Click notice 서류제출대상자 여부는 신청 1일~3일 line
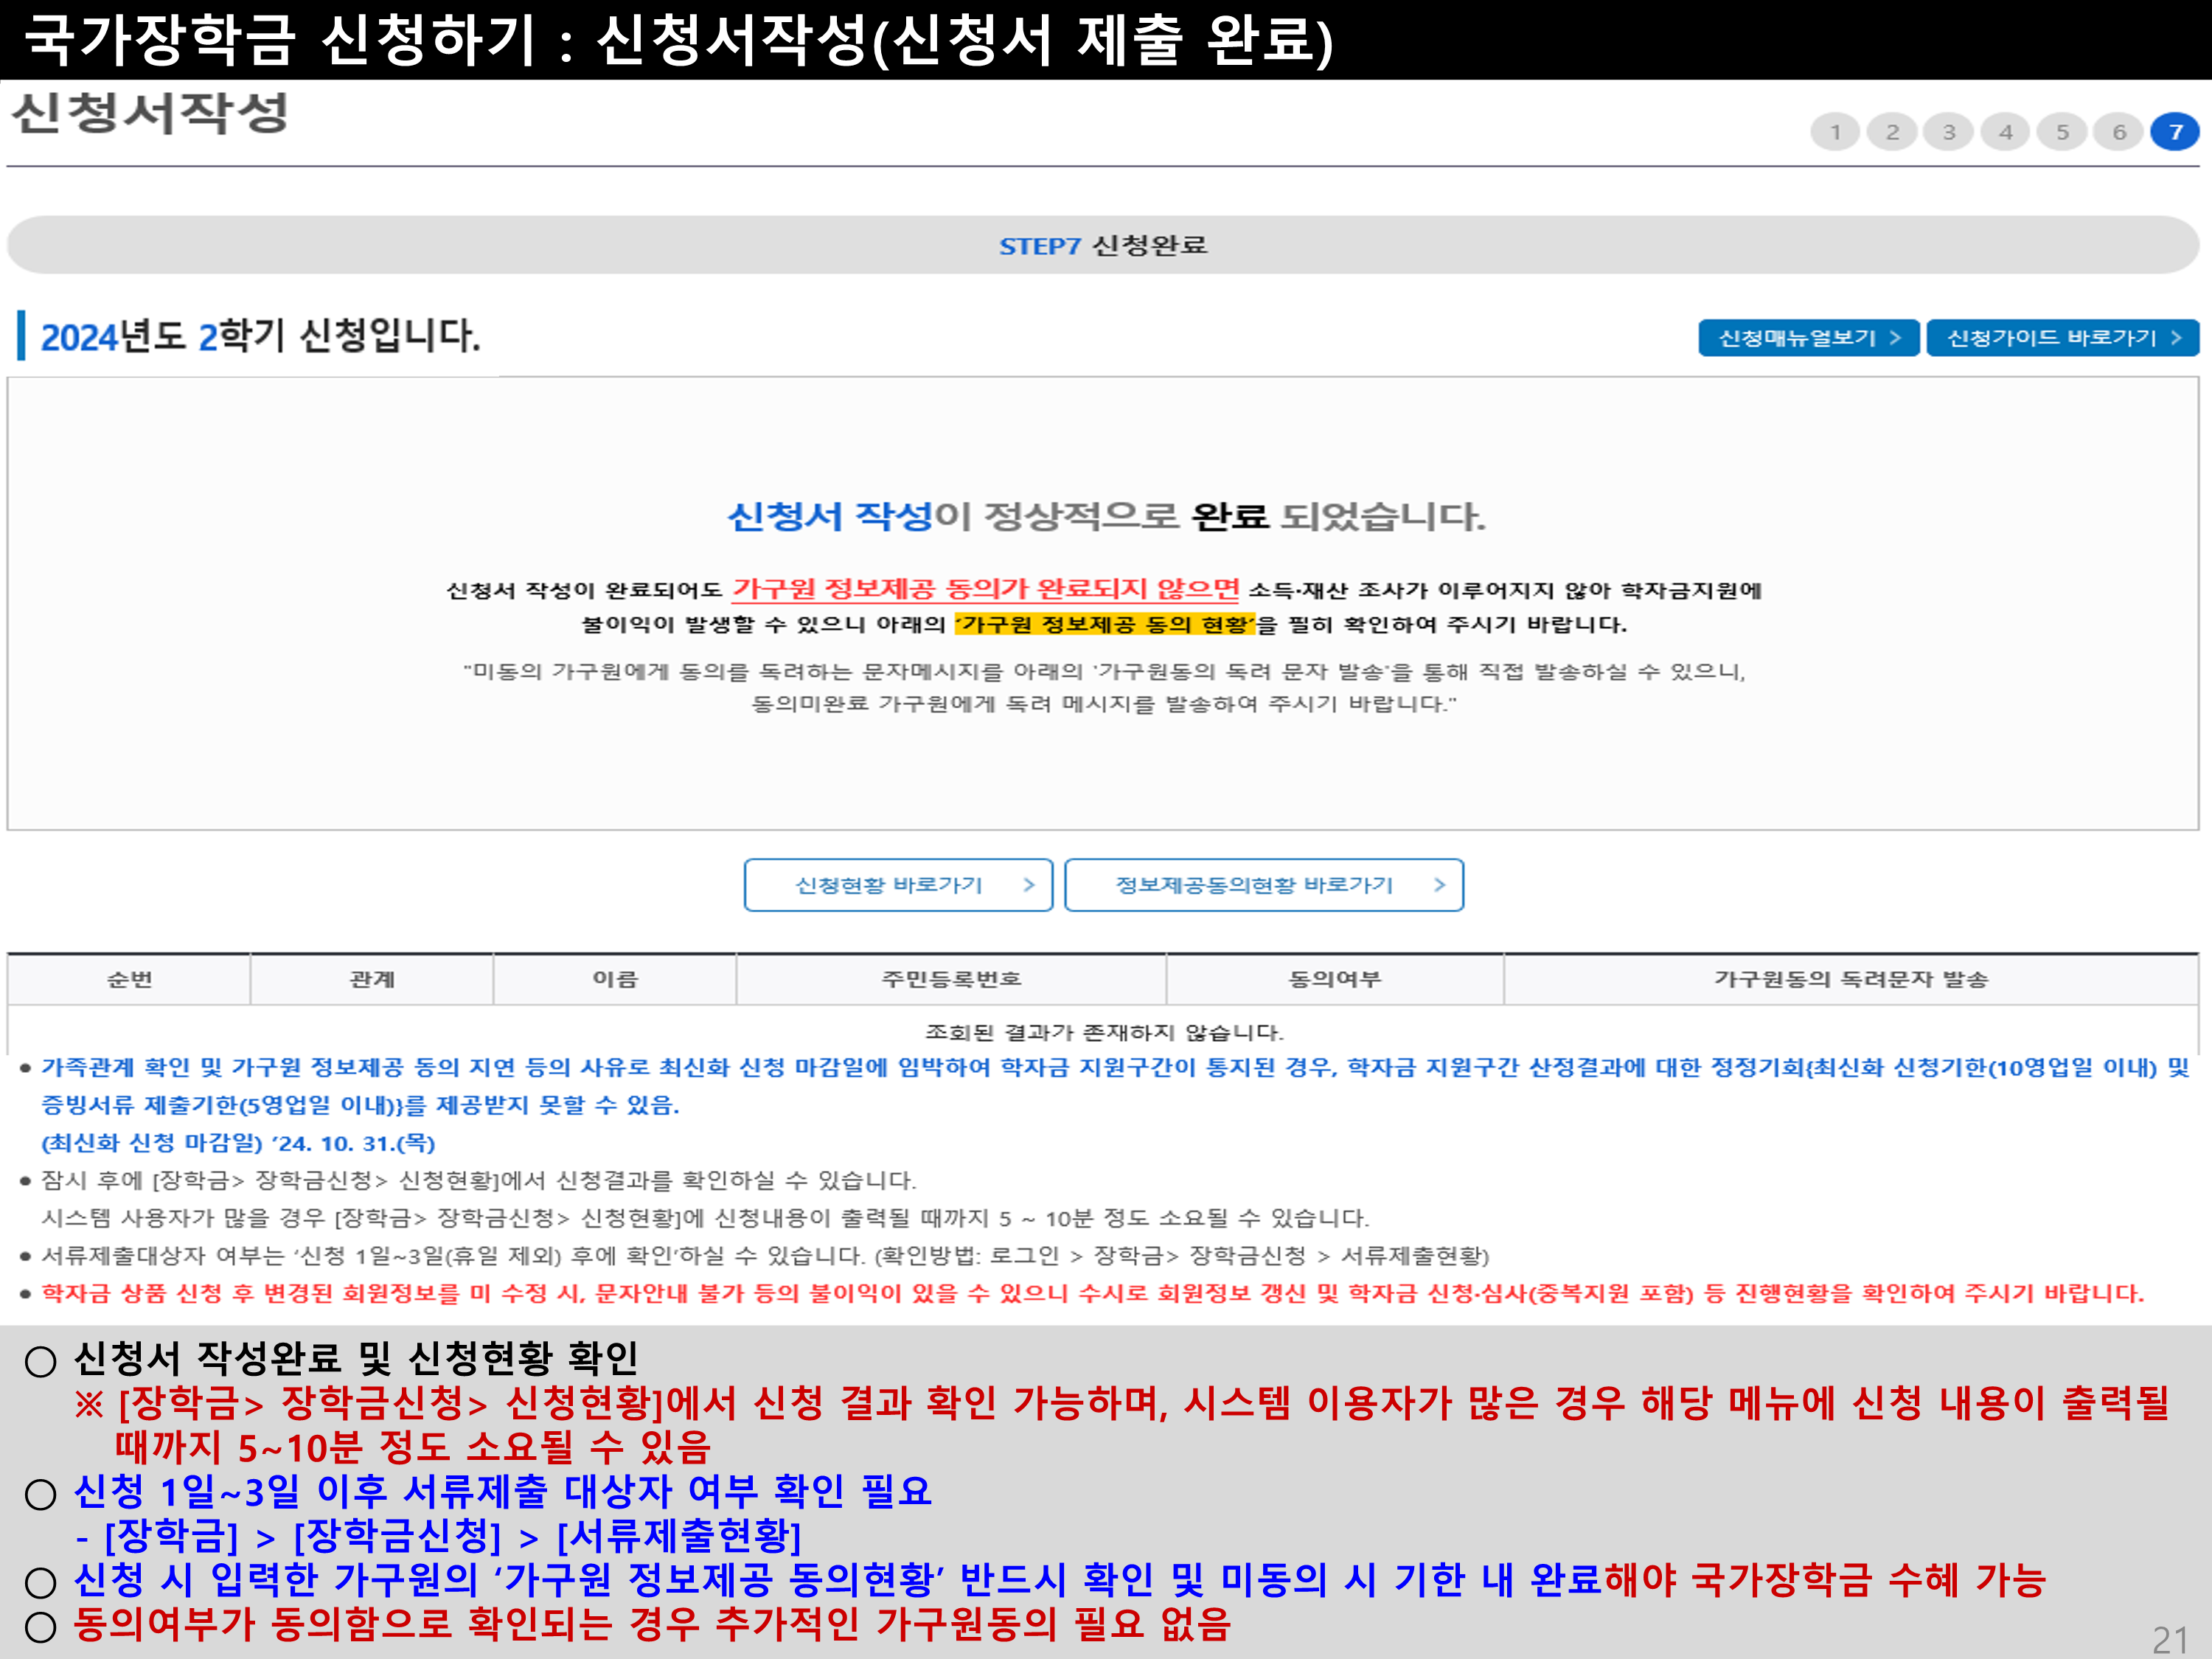The height and width of the screenshot is (1659, 2212). (x=765, y=1255)
